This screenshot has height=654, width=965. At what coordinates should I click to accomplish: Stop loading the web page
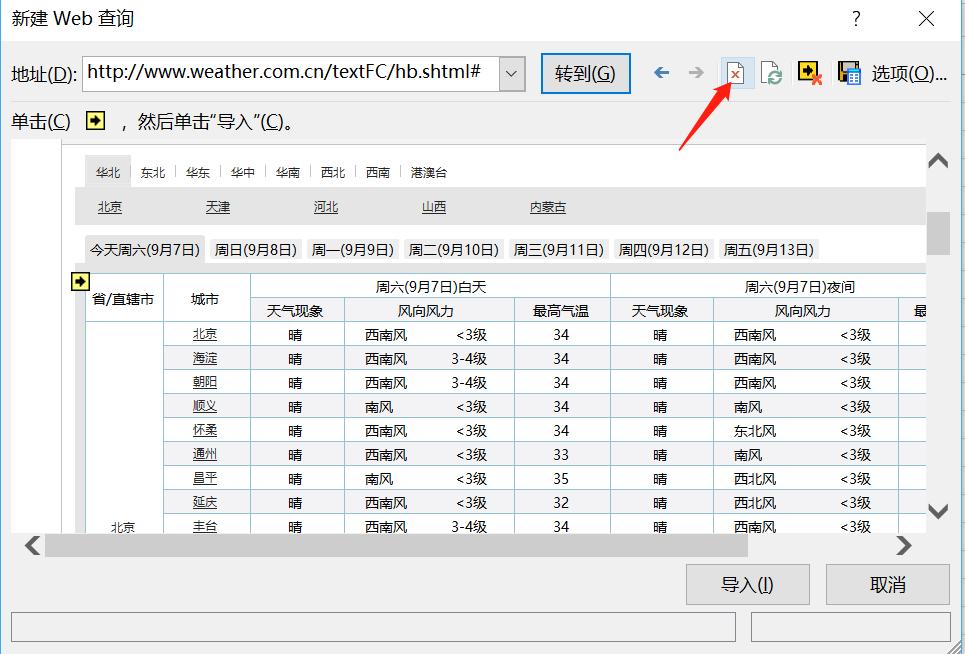point(735,72)
